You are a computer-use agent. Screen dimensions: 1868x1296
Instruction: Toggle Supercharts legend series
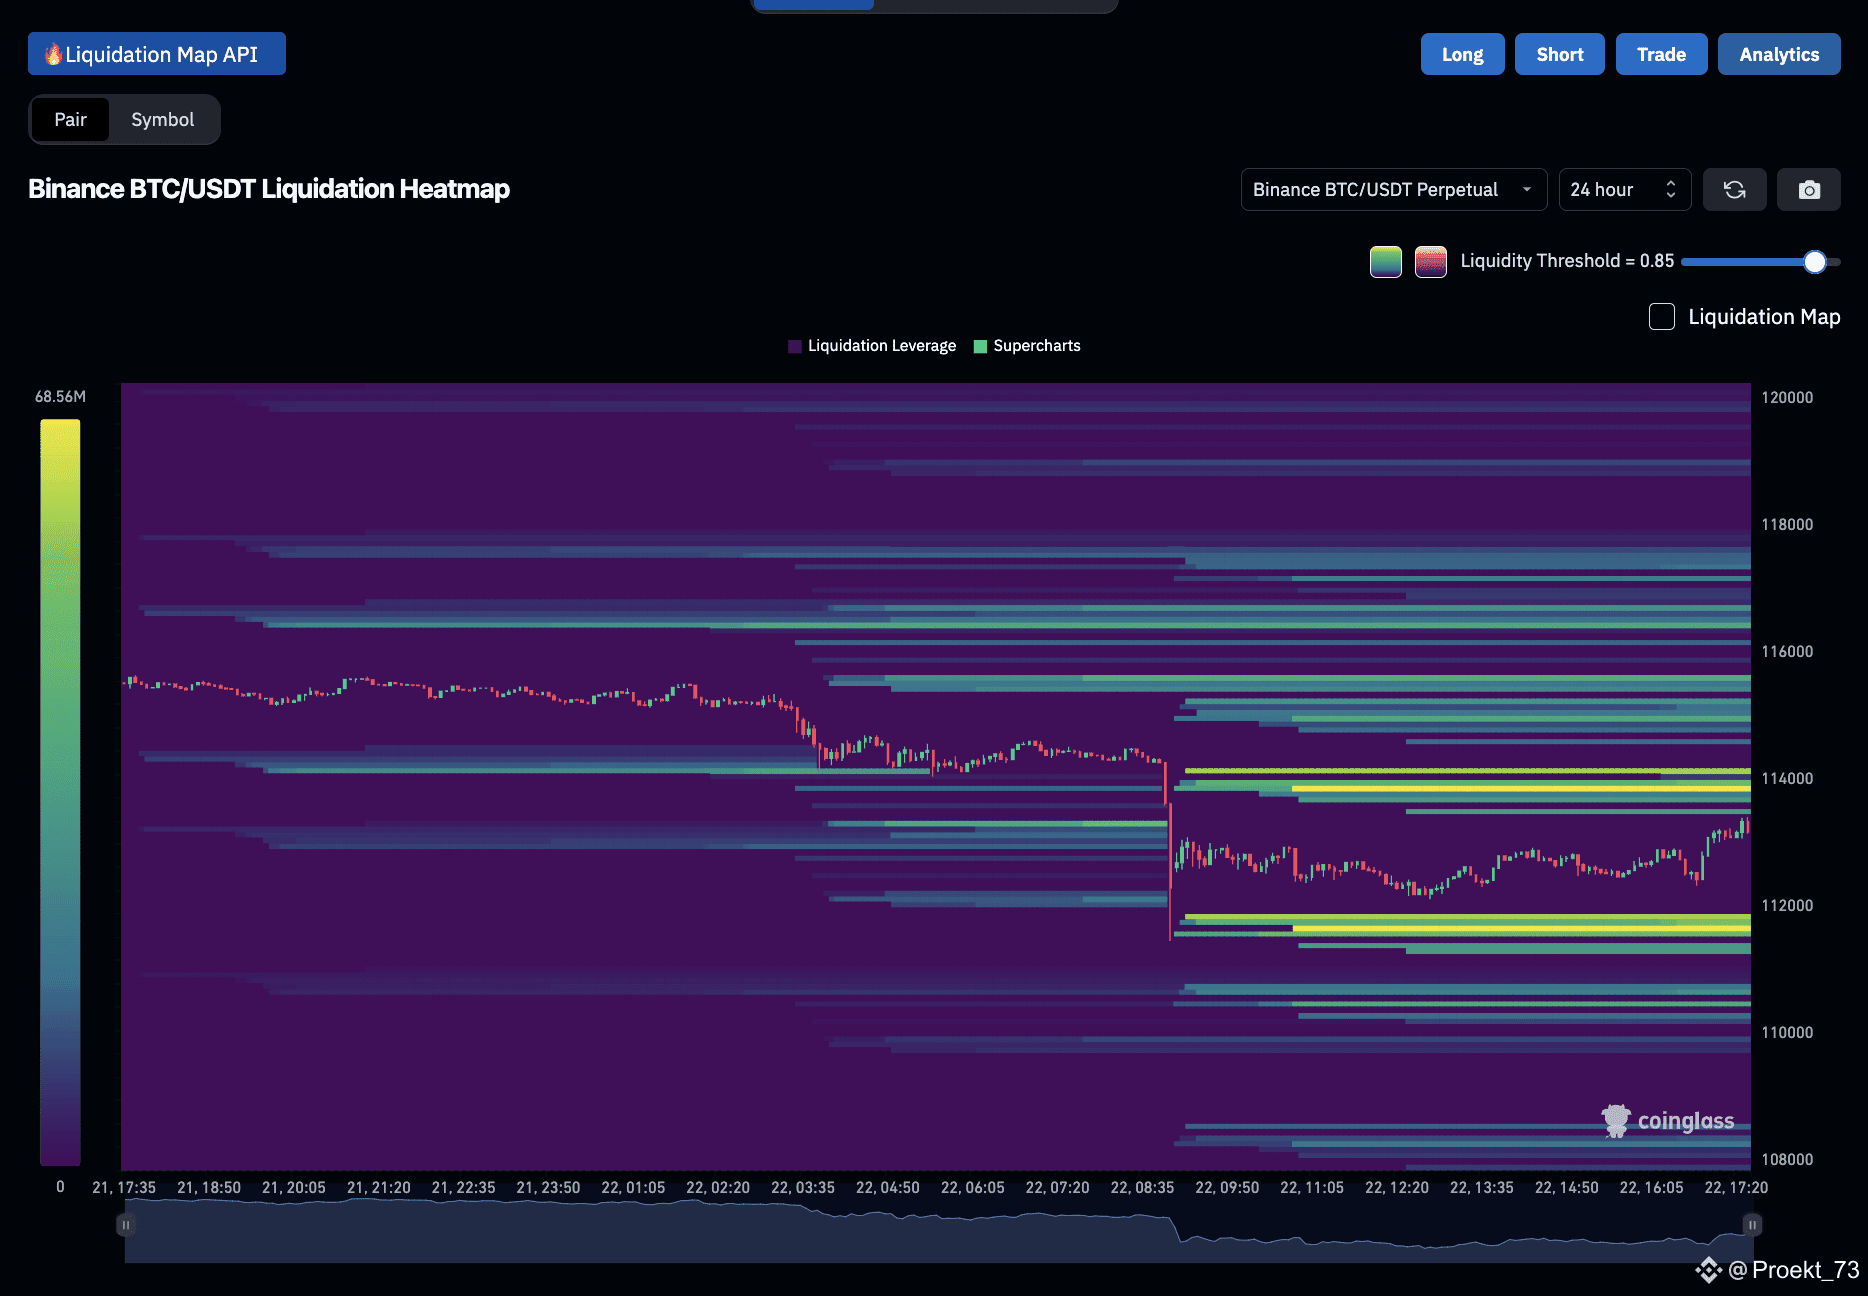1027,346
